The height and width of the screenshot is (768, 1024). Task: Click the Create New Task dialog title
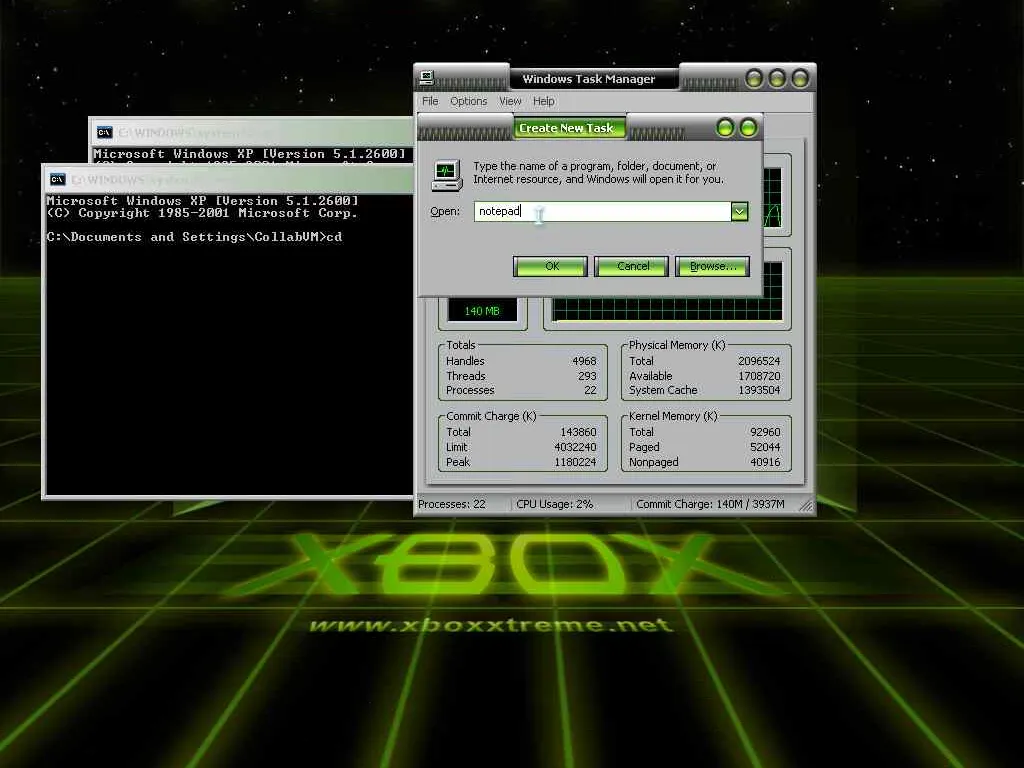coord(566,128)
